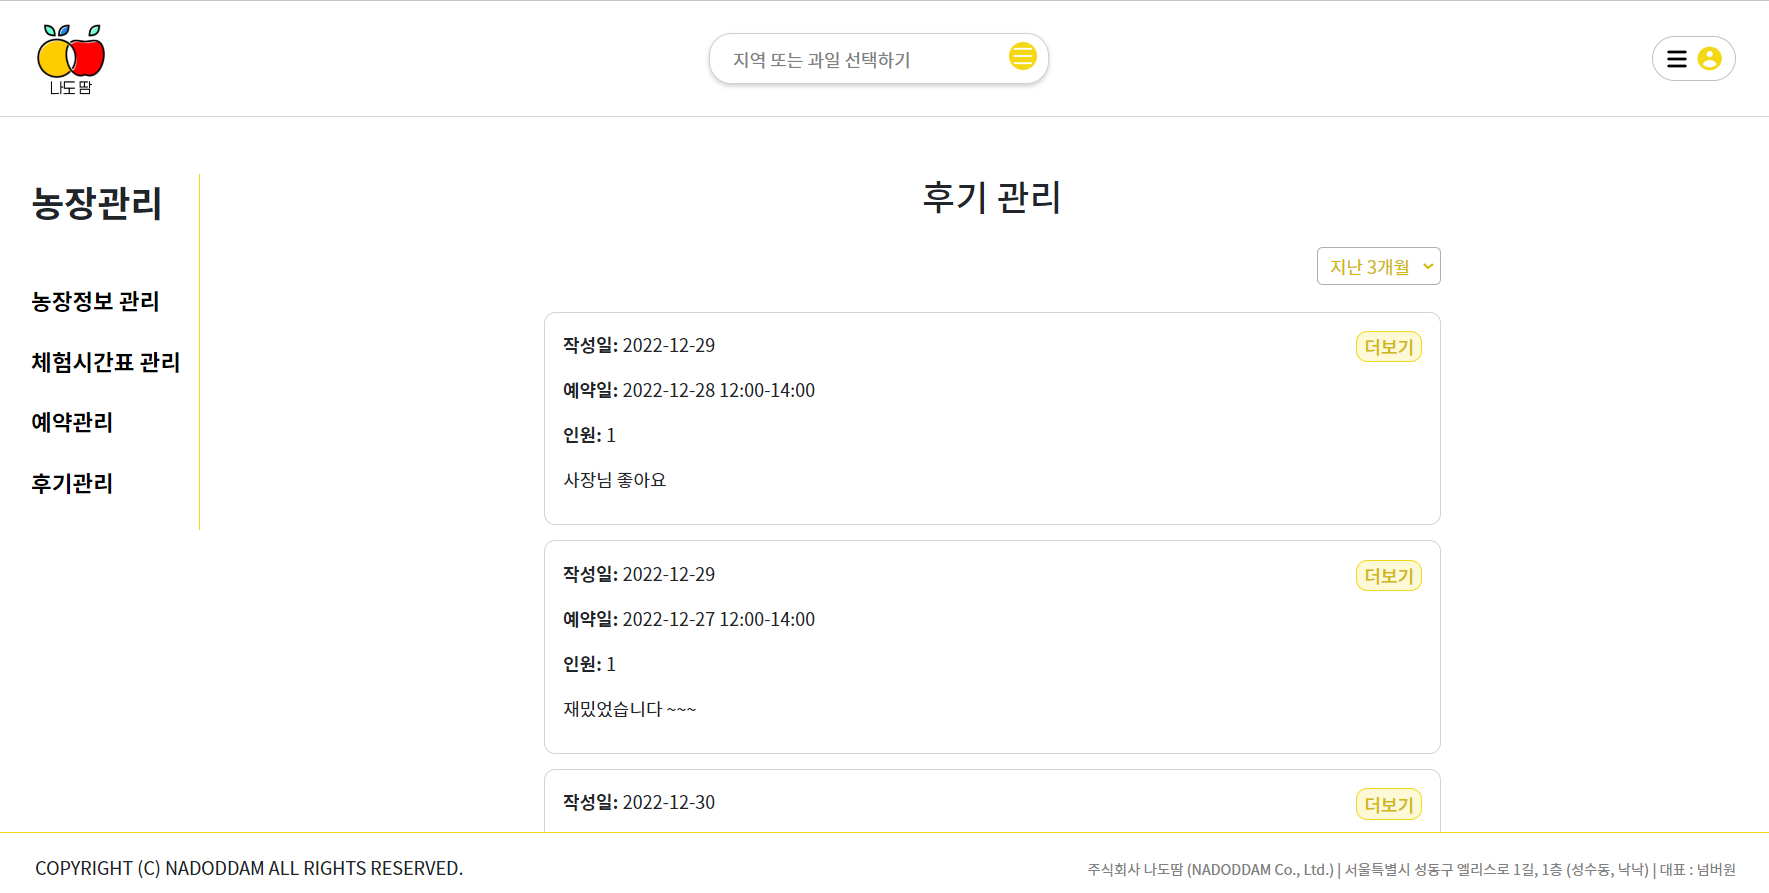Screen dimensions: 1769x893
Task: Navigate to 예약관리
Action: (70, 422)
